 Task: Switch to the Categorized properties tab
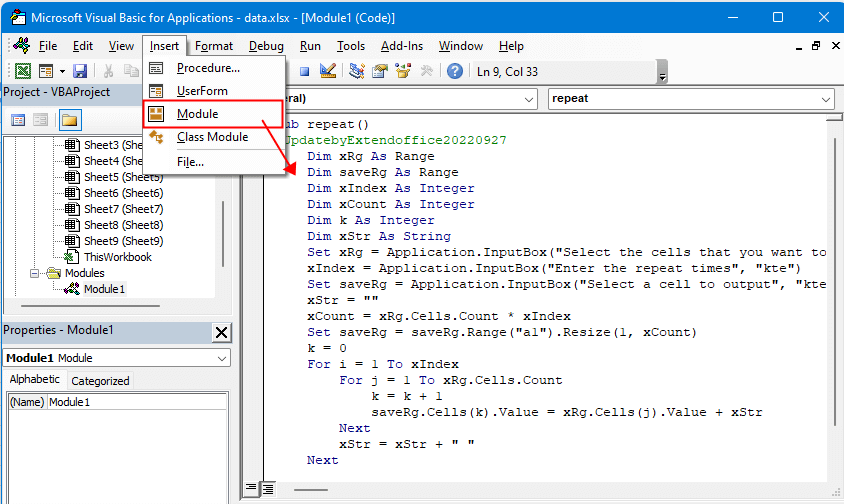coord(100,380)
